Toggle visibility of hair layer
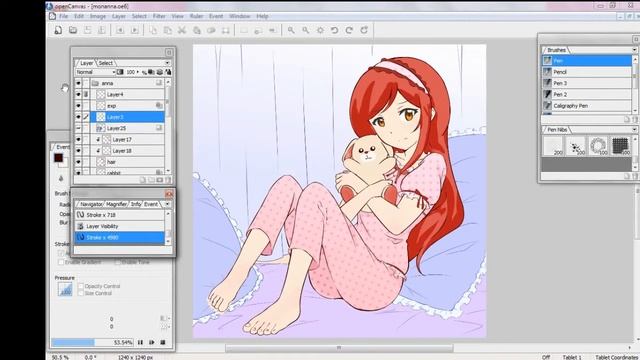Viewport: 640px width, 360px height. (78, 162)
